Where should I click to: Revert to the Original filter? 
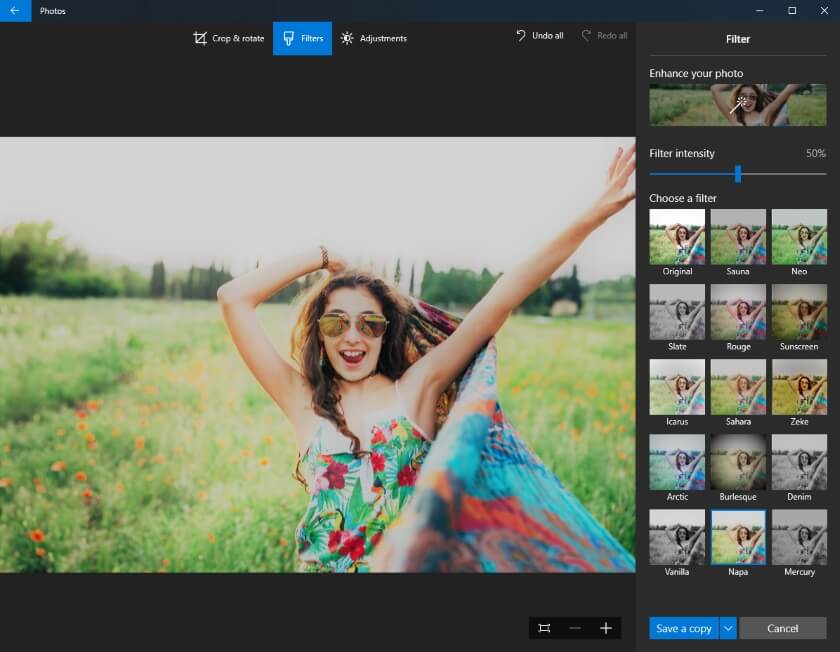click(677, 236)
